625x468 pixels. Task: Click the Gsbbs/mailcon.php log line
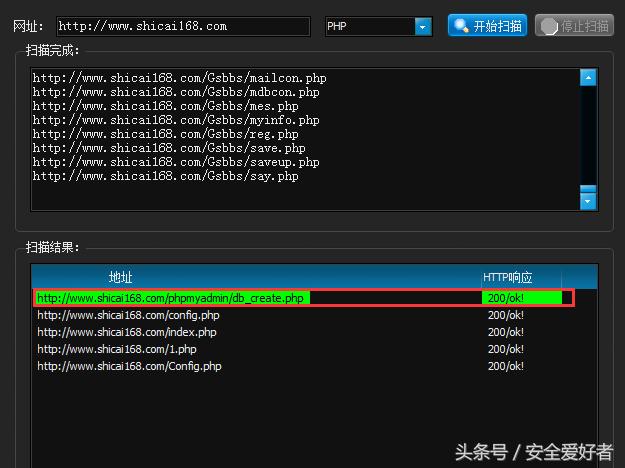pyautogui.click(x=179, y=78)
